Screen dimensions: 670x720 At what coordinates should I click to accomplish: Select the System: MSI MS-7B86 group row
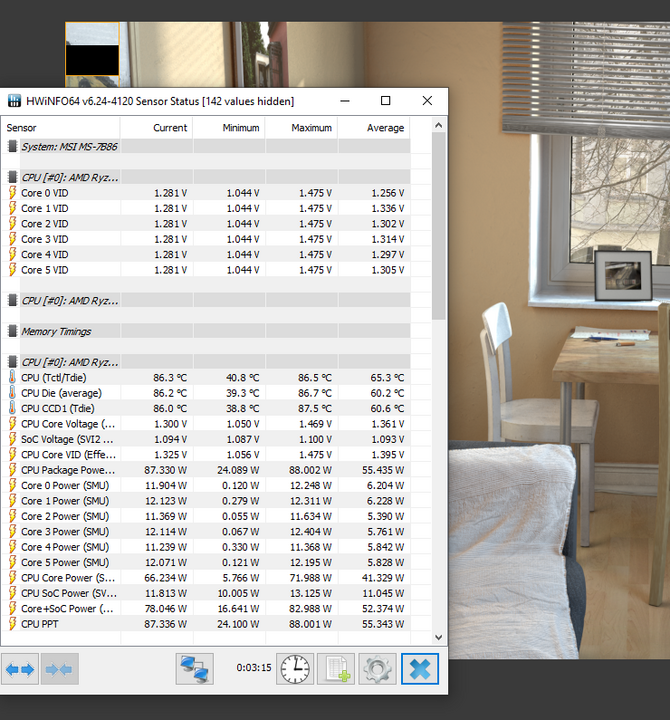pos(206,146)
